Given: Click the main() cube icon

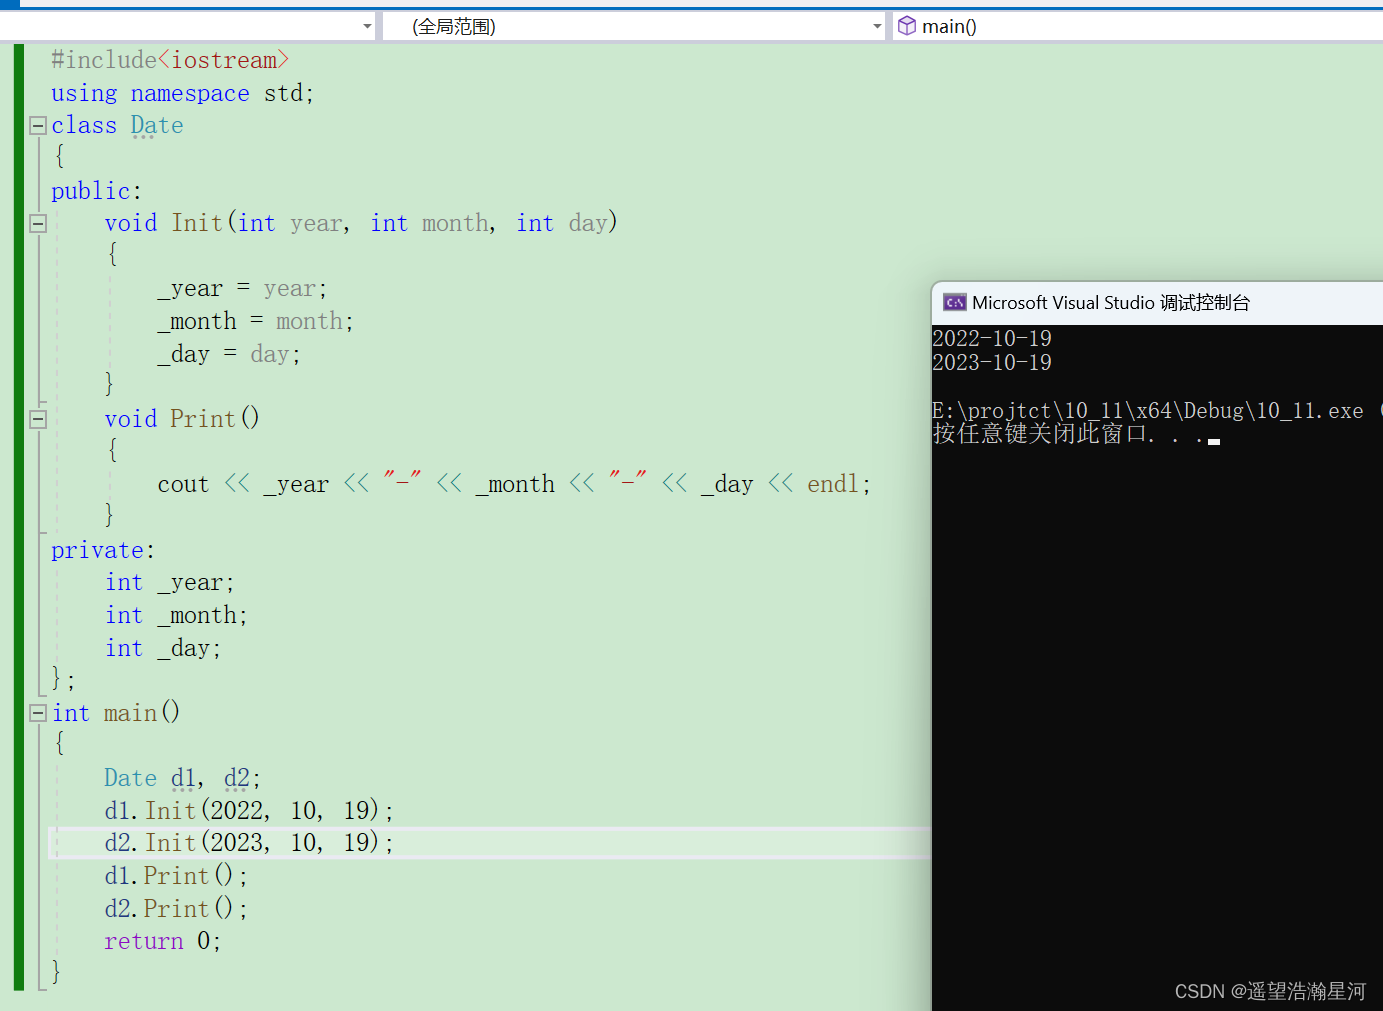Looking at the screenshot, I should click(906, 26).
